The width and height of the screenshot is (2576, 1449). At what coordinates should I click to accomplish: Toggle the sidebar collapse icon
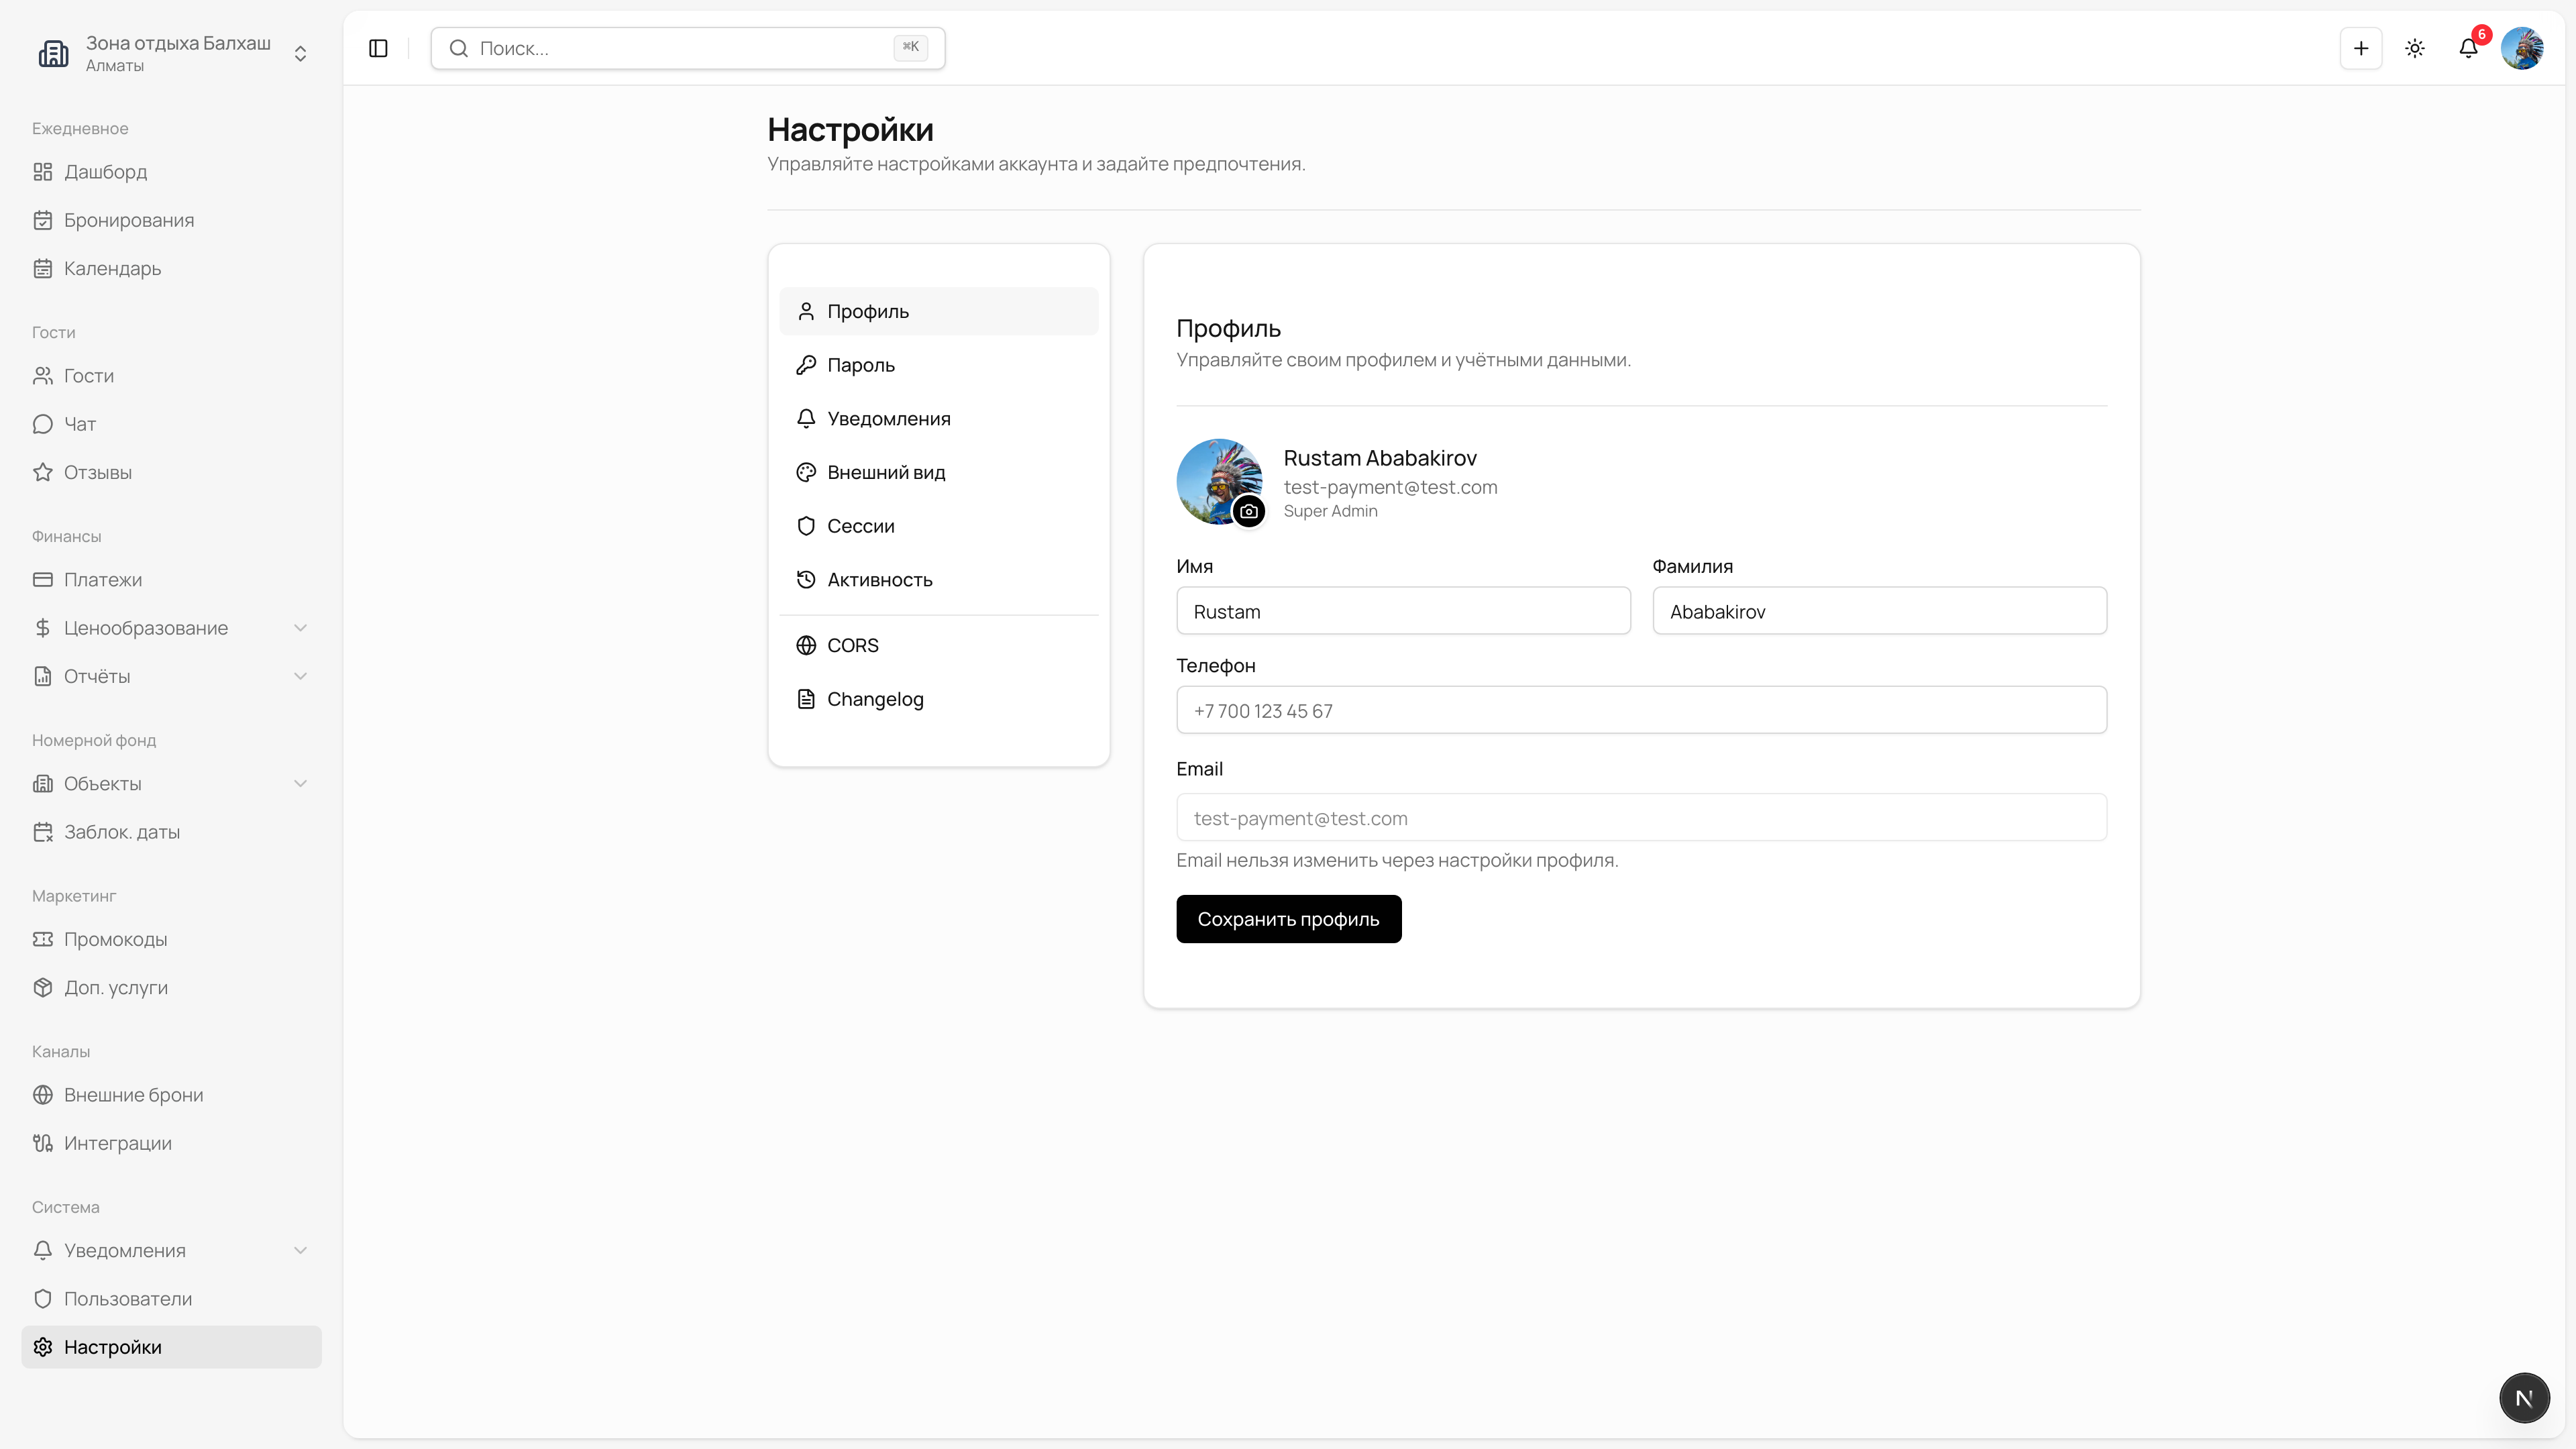pos(378,48)
